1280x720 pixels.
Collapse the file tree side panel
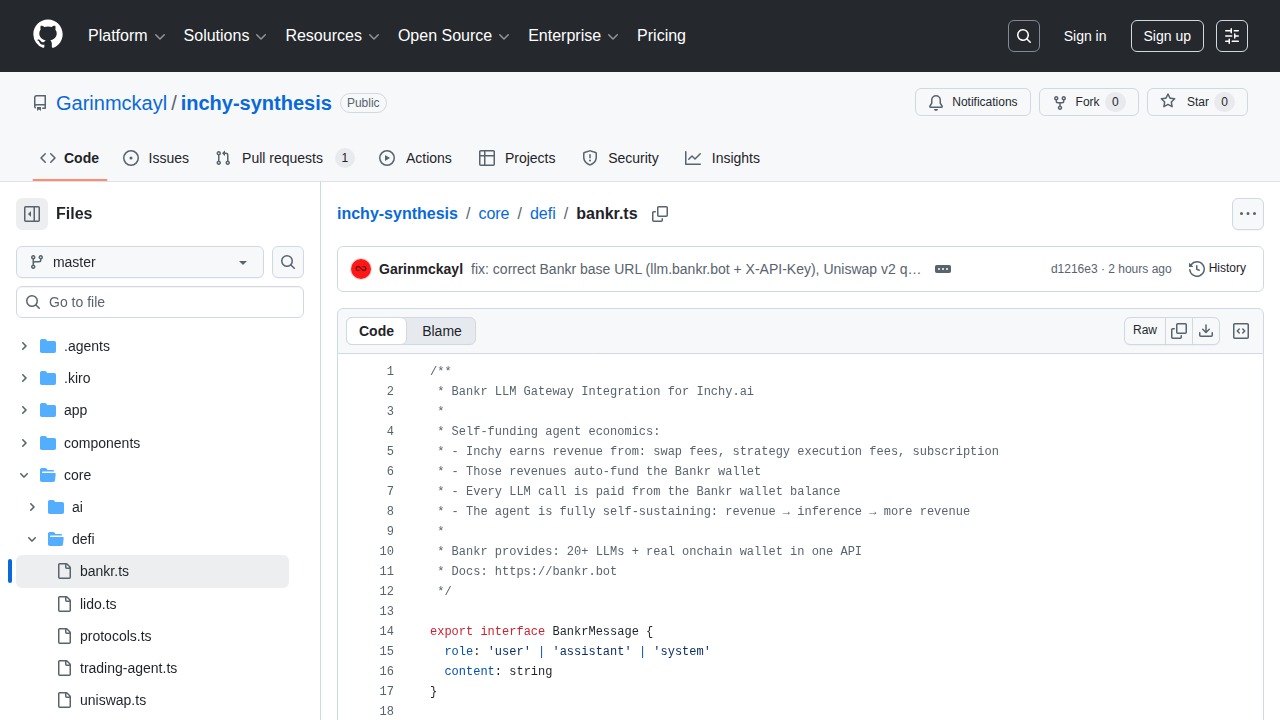point(32,214)
